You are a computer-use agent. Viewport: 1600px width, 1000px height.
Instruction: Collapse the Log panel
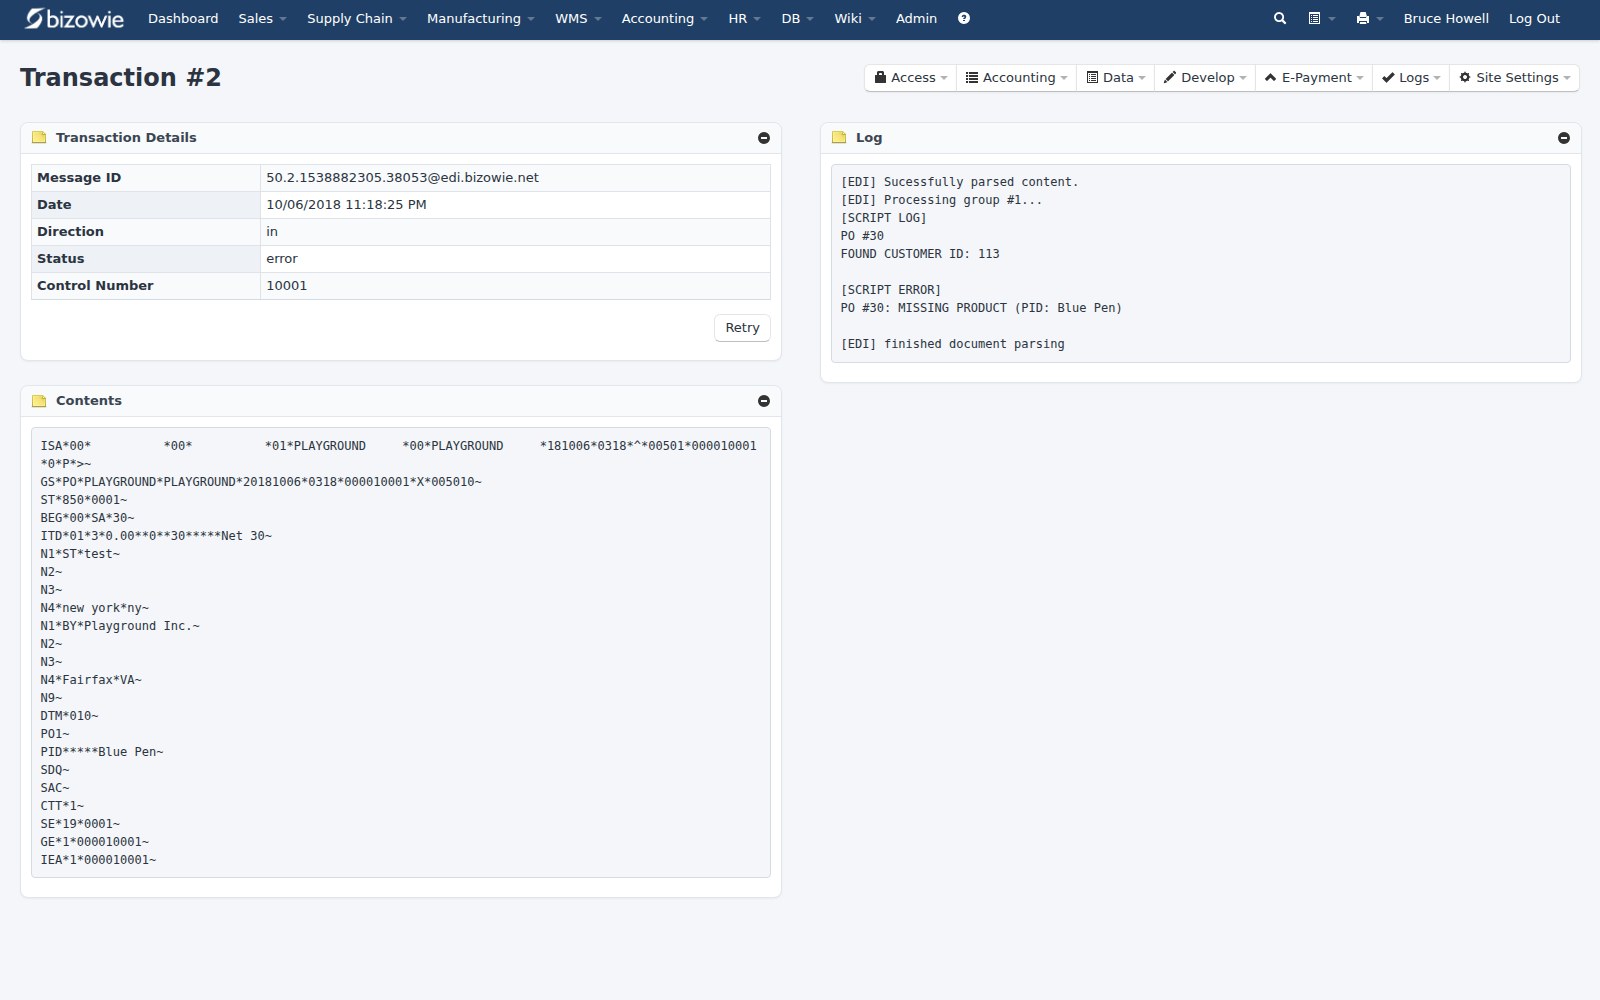1563,138
